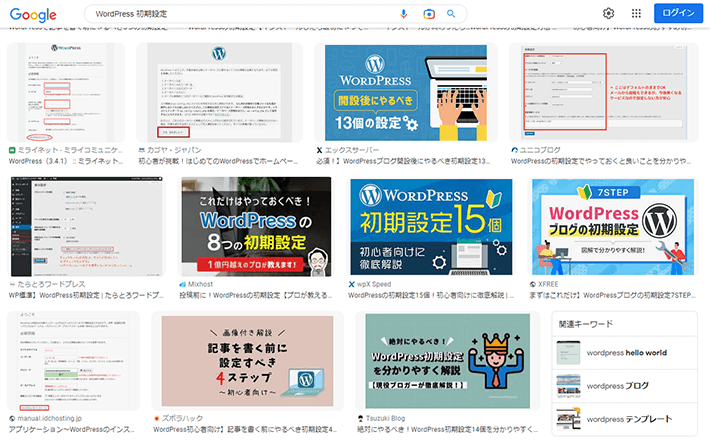Click the エックスサーバー source link
The image size is (710, 444).
coord(347,150)
